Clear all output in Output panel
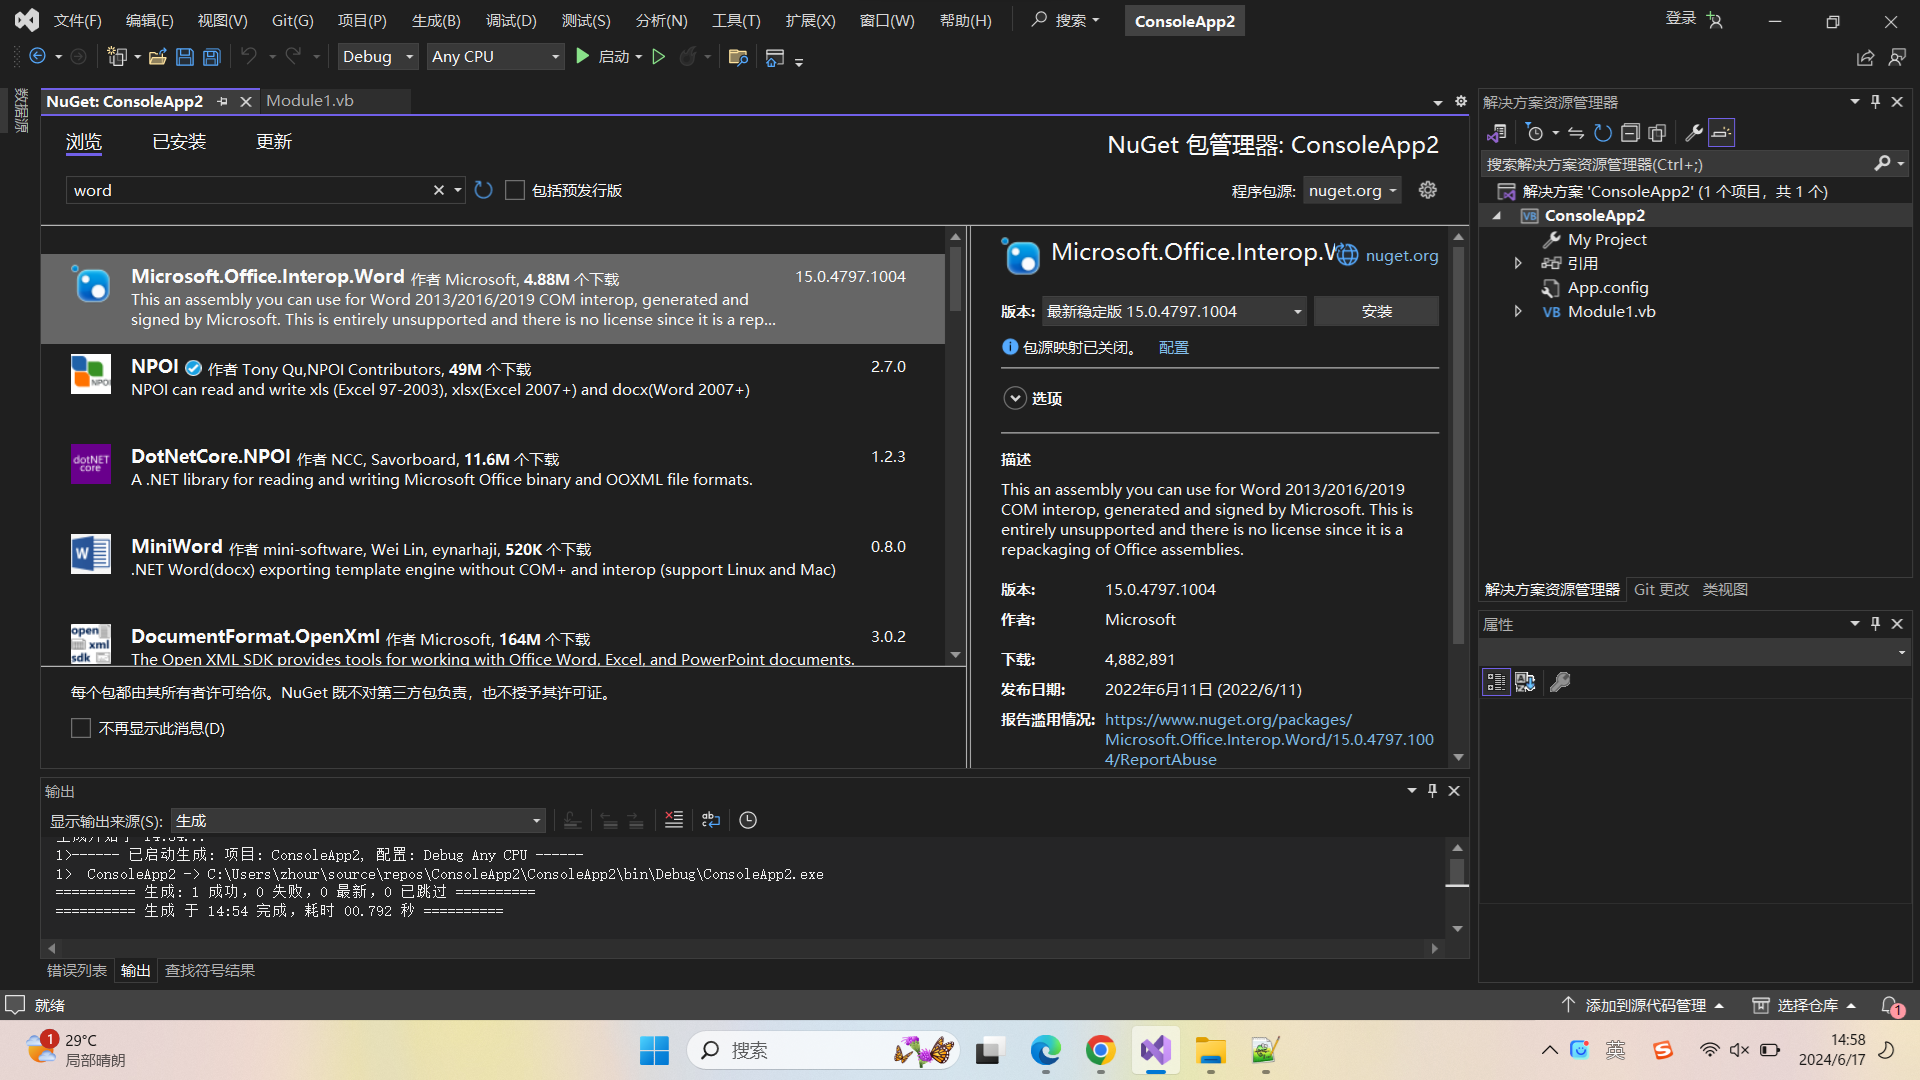Viewport: 1920px width, 1080px height. coord(674,820)
